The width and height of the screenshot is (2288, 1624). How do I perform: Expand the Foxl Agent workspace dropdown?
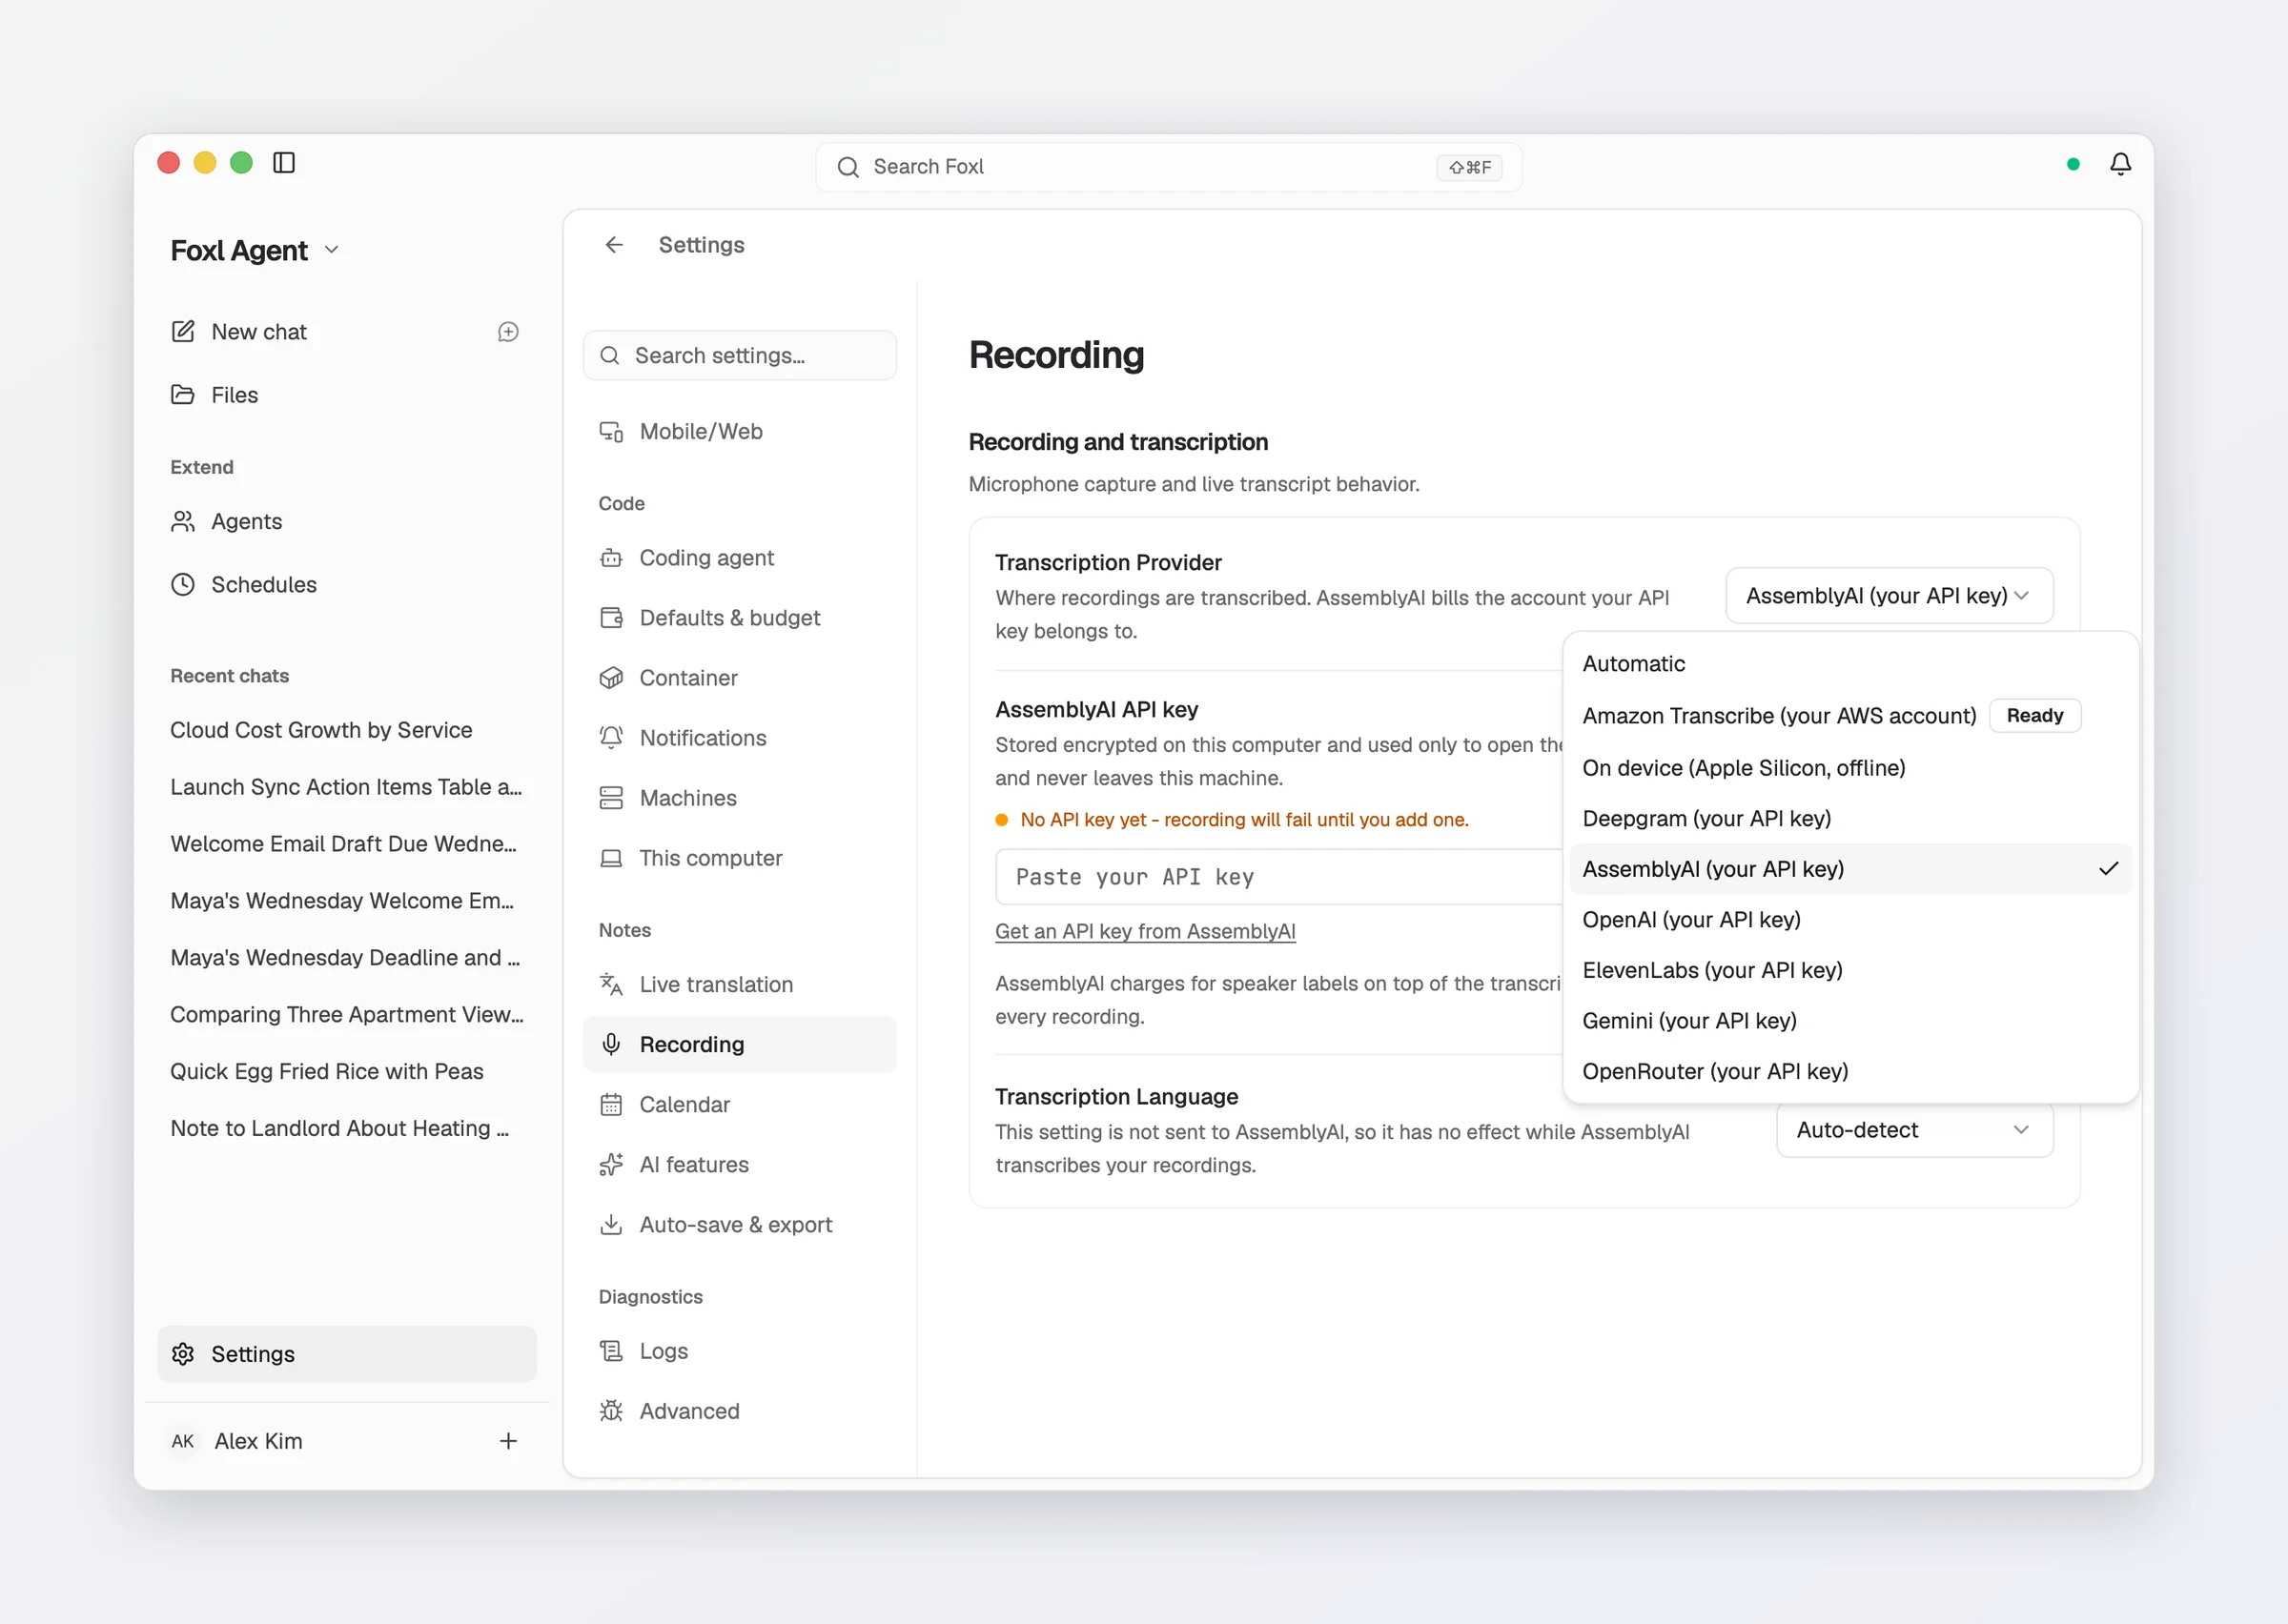coord(255,250)
